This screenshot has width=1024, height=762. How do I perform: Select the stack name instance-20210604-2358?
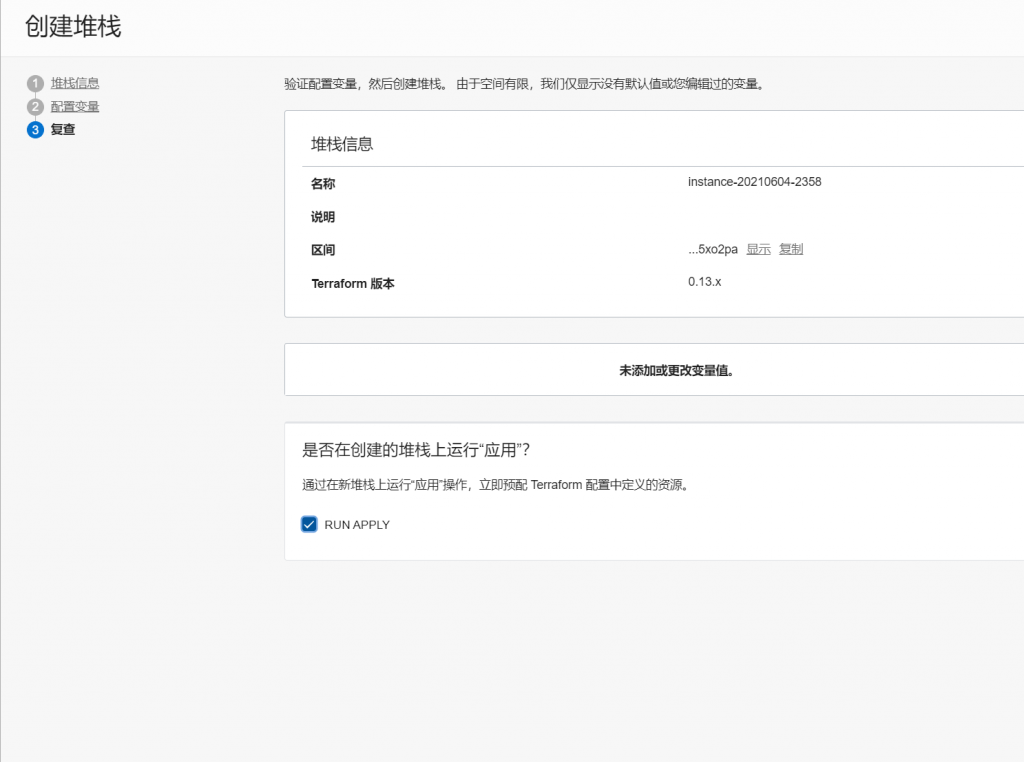[754, 182]
